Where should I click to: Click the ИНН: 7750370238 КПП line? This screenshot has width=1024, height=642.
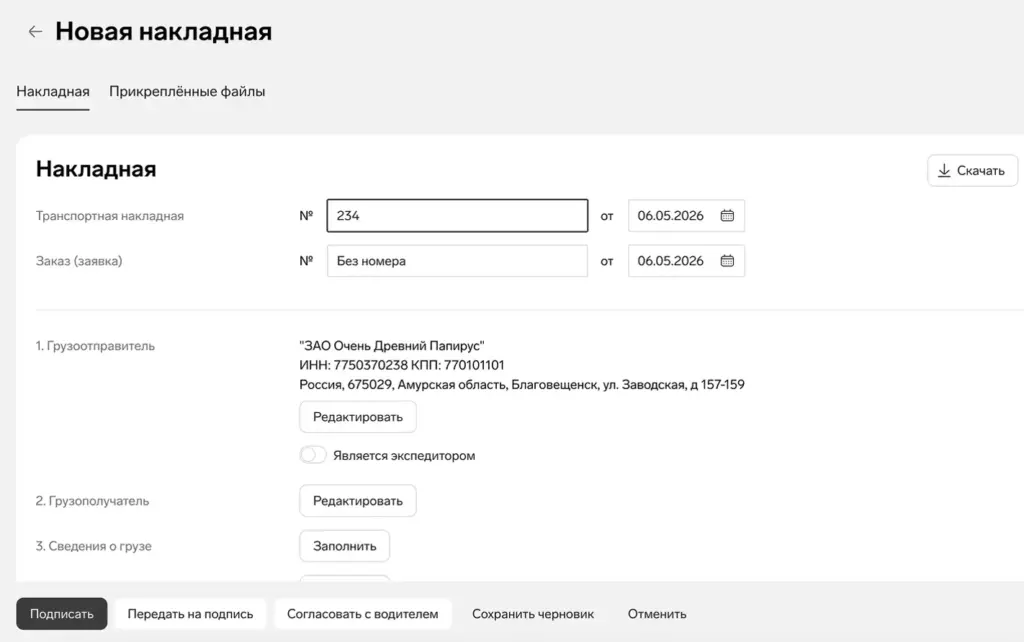402,365
